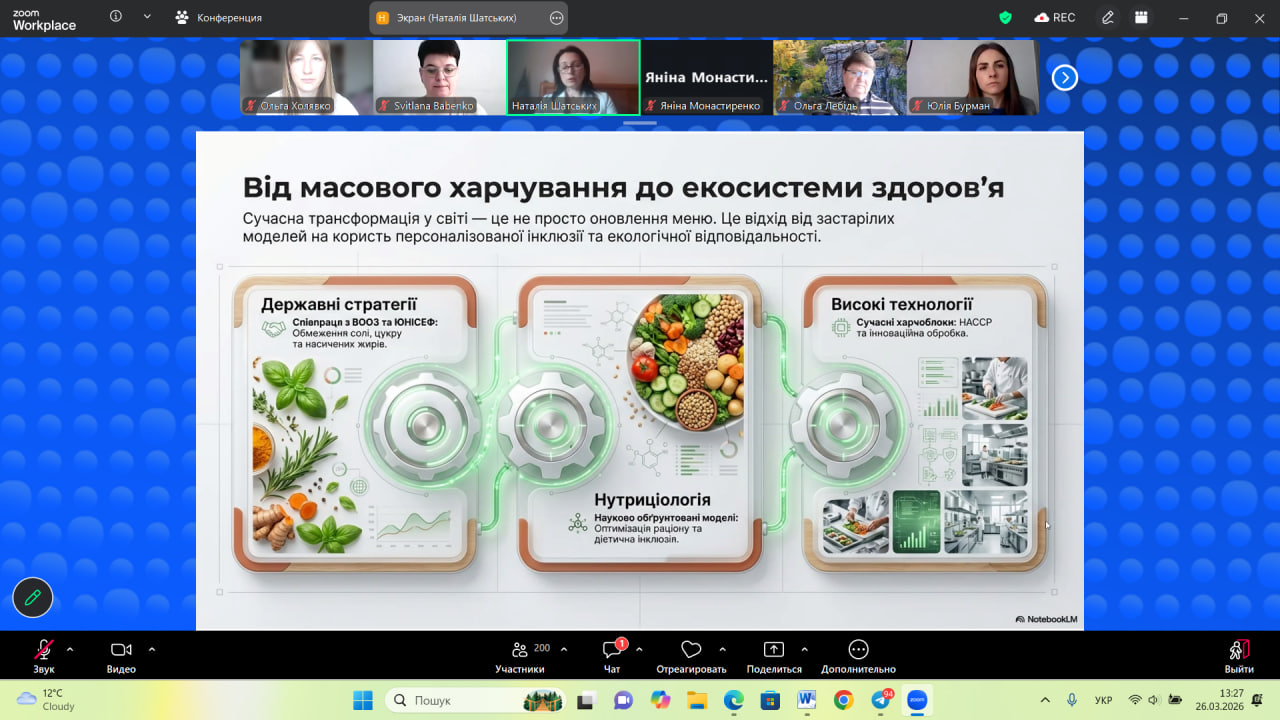Select the Конференция tab
Image resolution: width=1280 pixels, height=720 pixels.
pyautogui.click(x=218, y=18)
